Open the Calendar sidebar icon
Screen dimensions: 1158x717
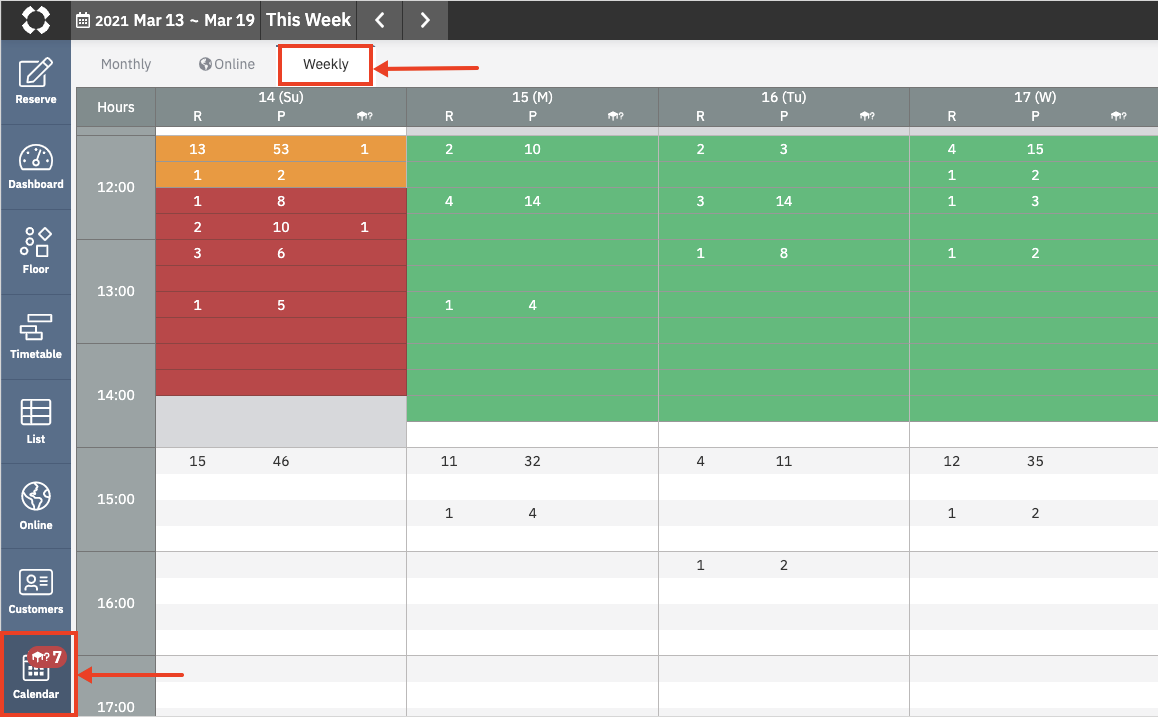coord(35,676)
